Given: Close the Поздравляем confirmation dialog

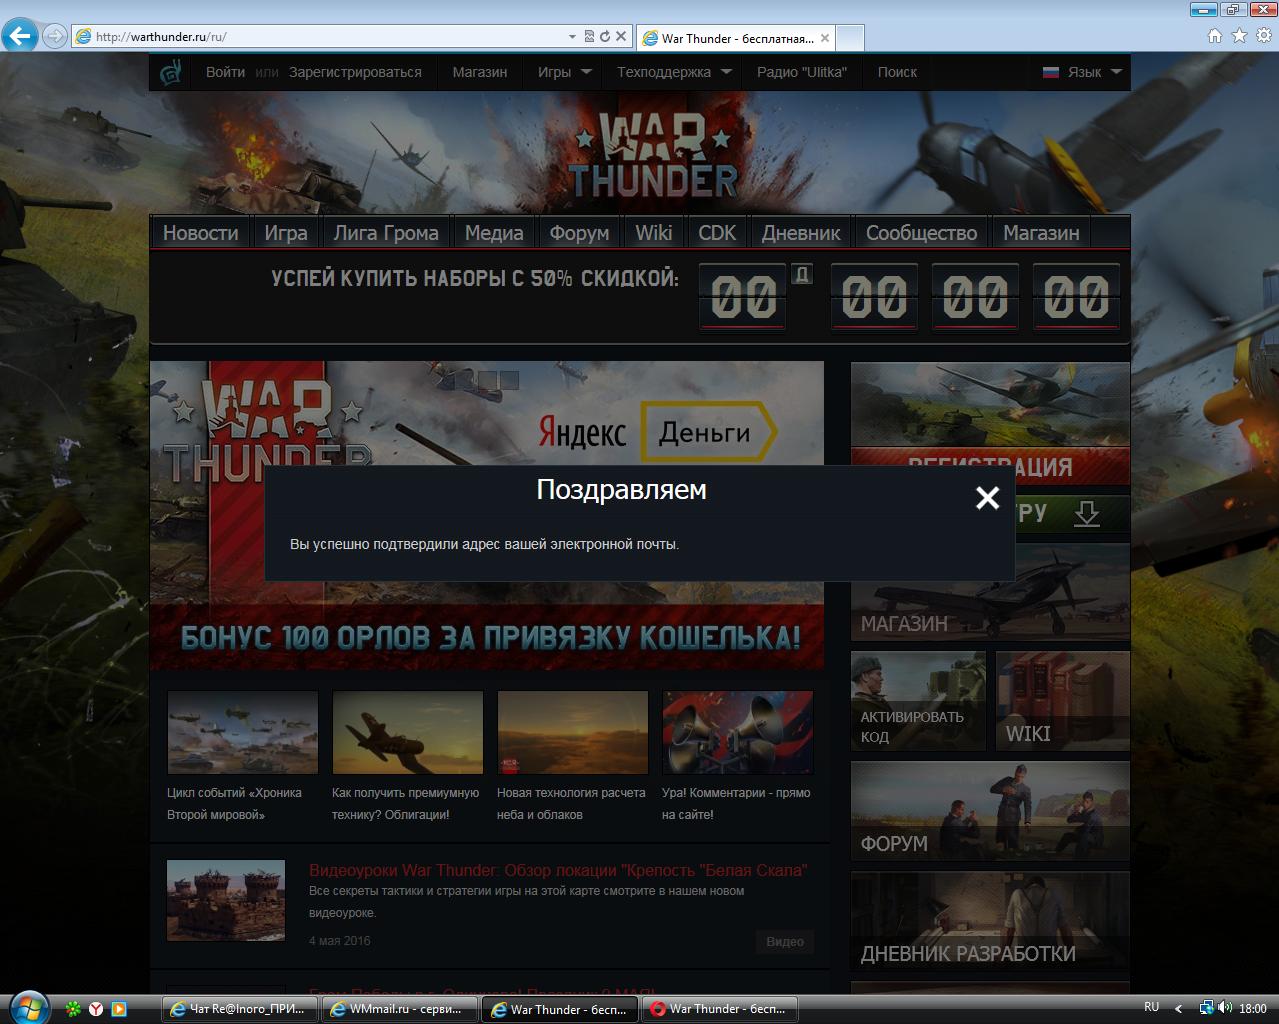Looking at the screenshot, I should tap(987, 497).
